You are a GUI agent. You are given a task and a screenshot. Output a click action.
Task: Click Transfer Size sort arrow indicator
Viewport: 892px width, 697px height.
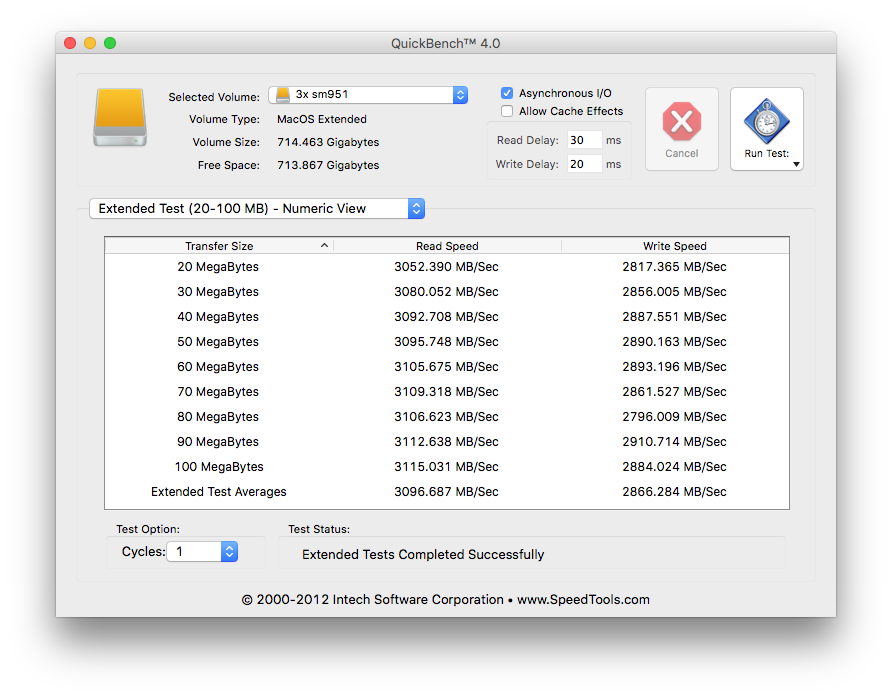324,245
